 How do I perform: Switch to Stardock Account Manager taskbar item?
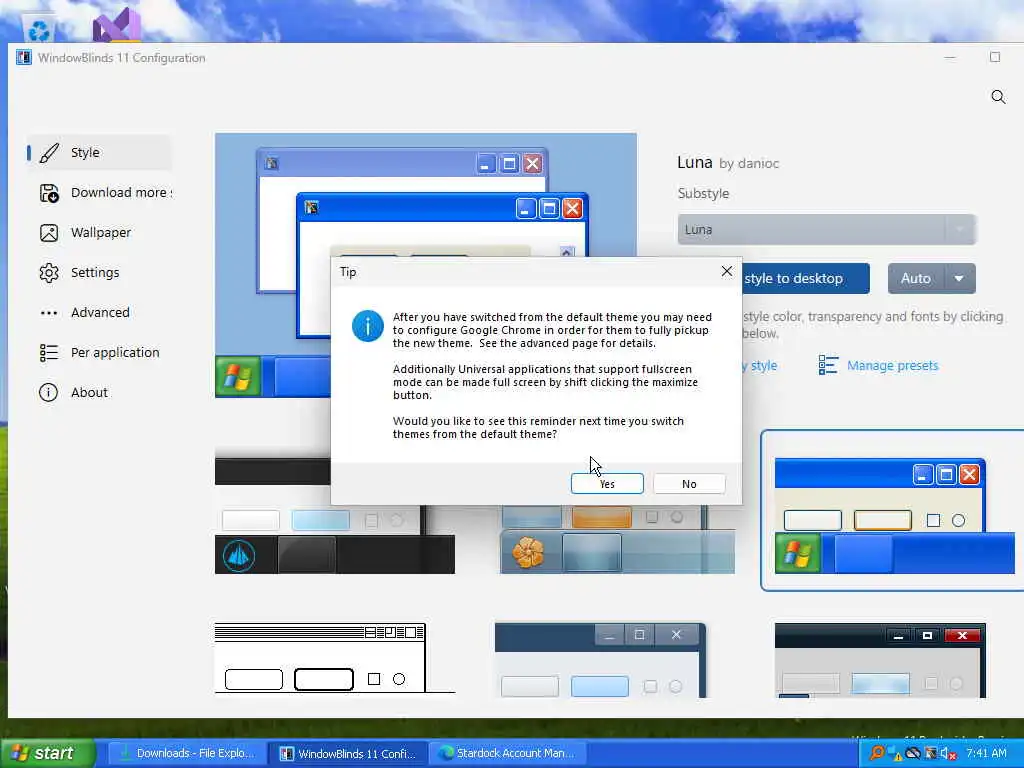click(x=508, y=754)
